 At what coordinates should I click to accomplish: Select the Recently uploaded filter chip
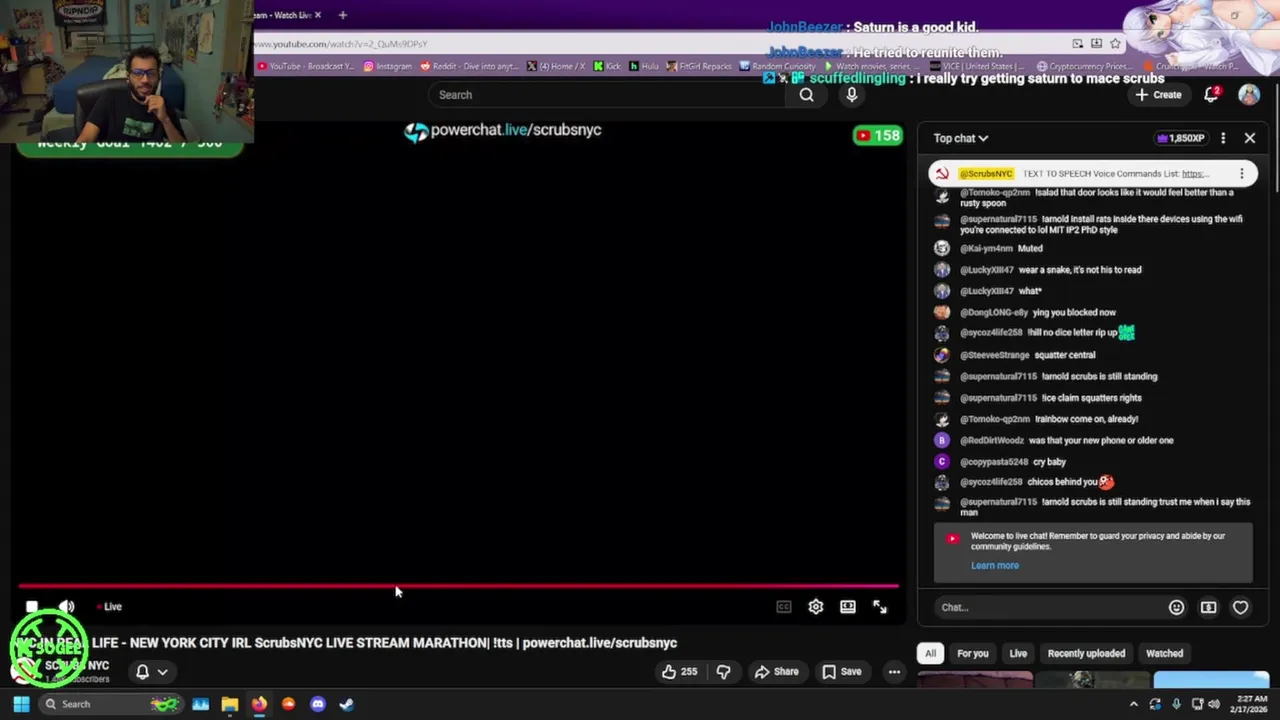[1086, 654]
